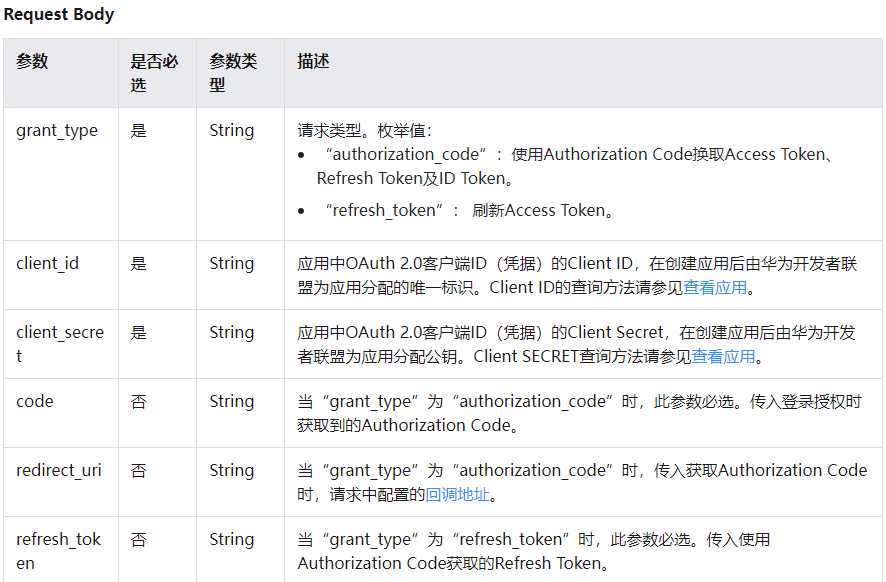Click String type in grant_type row
The width and height of the screenshot is (886, 582).
point(232,131)
